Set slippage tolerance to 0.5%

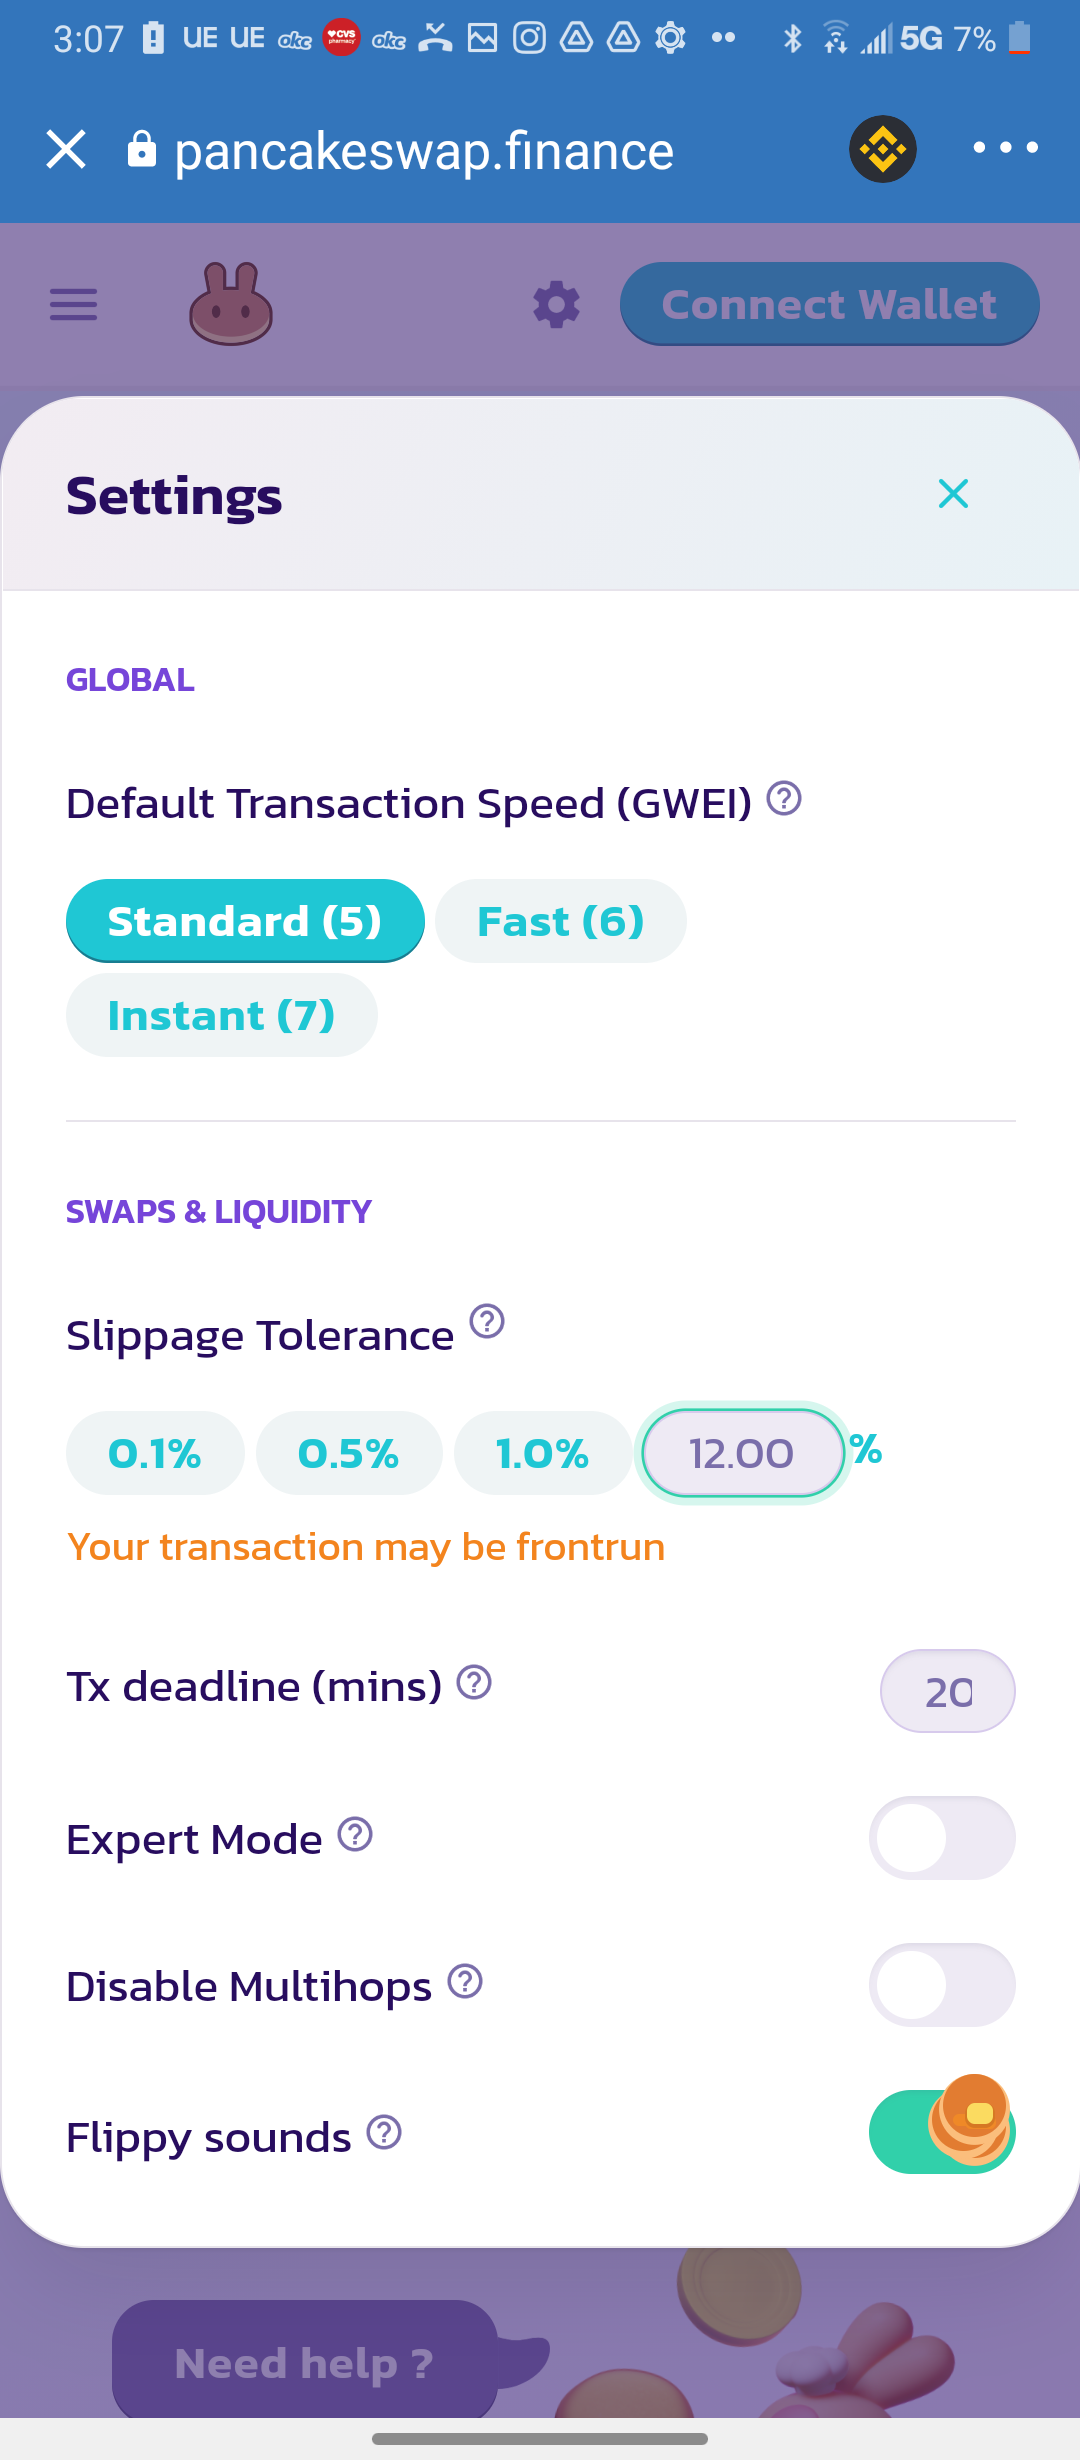pyautogui.click(x=348, y=1453)
